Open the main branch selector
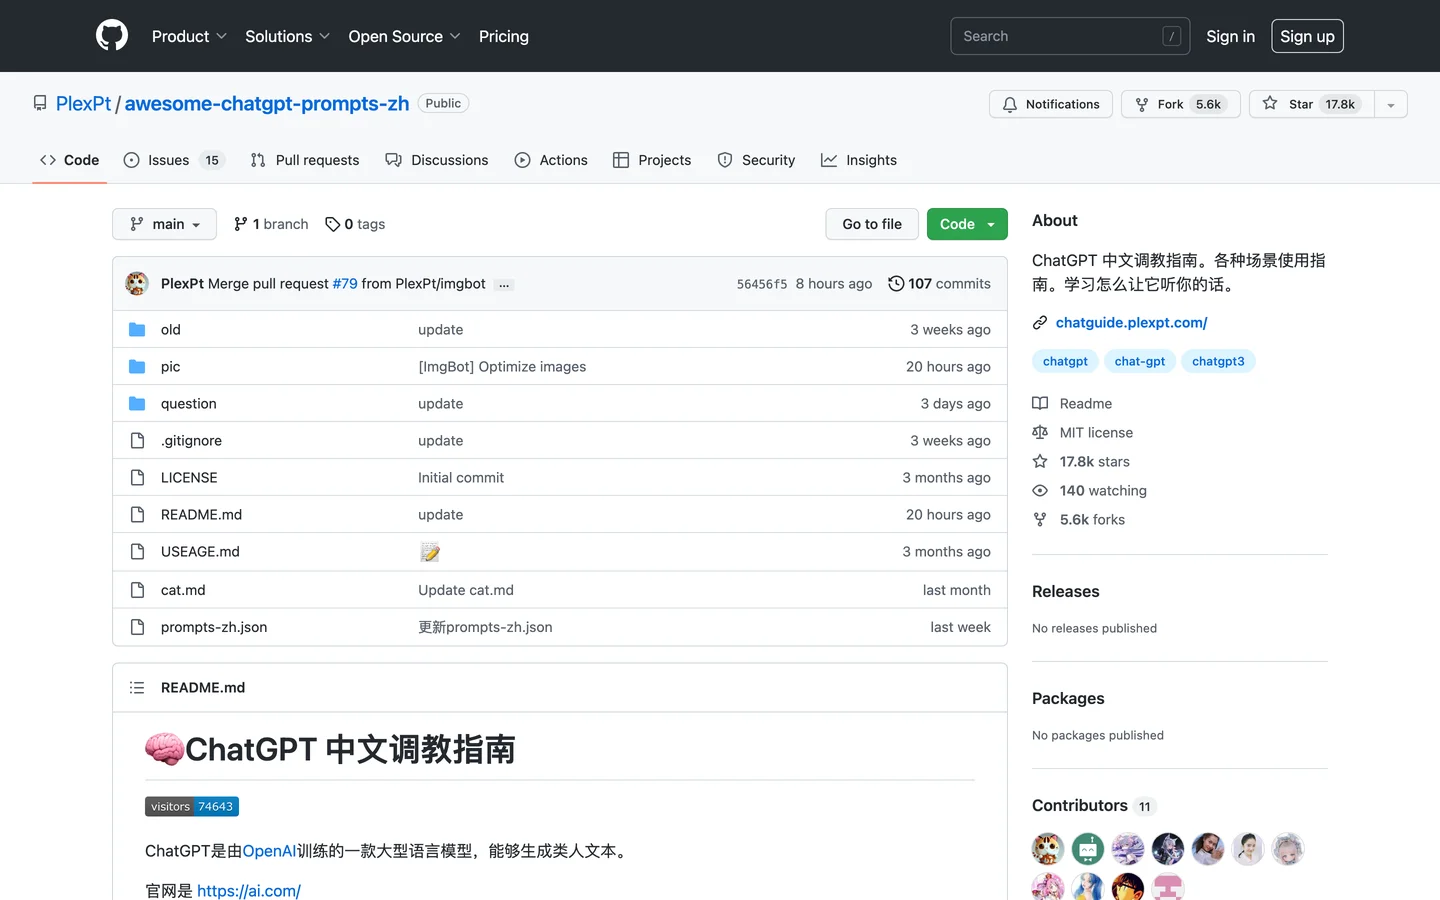Screen dimensions: 1440x900 [x=164, y=224]
